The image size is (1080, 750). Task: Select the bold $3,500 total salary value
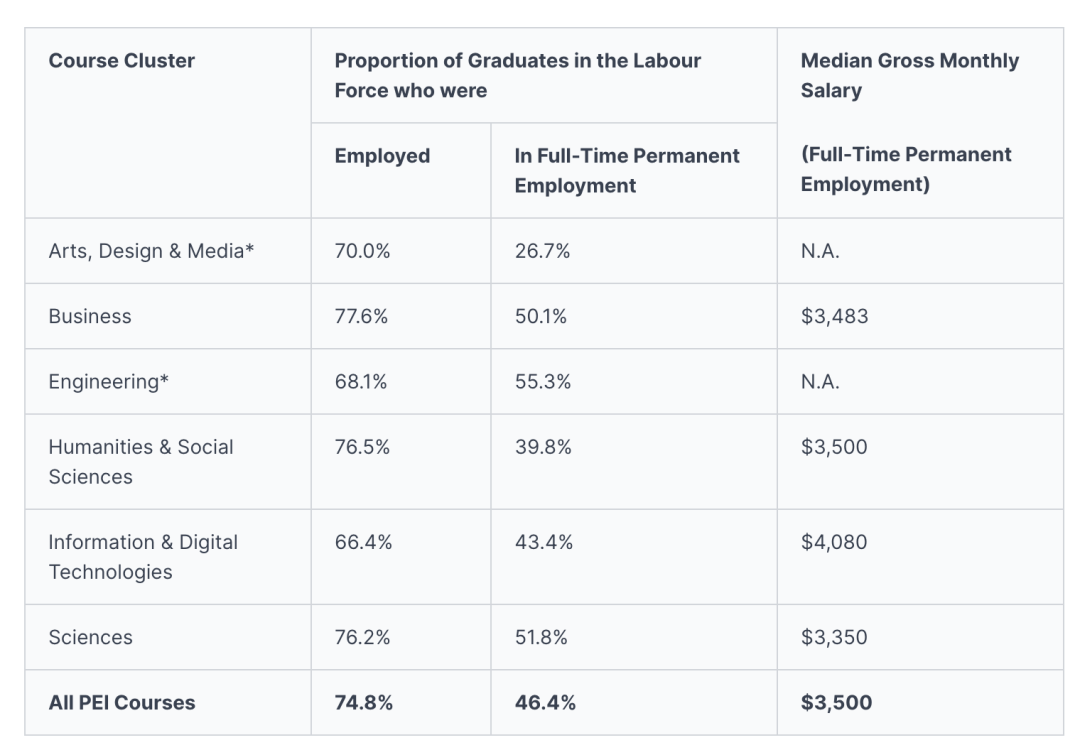[x=836, y=702]
